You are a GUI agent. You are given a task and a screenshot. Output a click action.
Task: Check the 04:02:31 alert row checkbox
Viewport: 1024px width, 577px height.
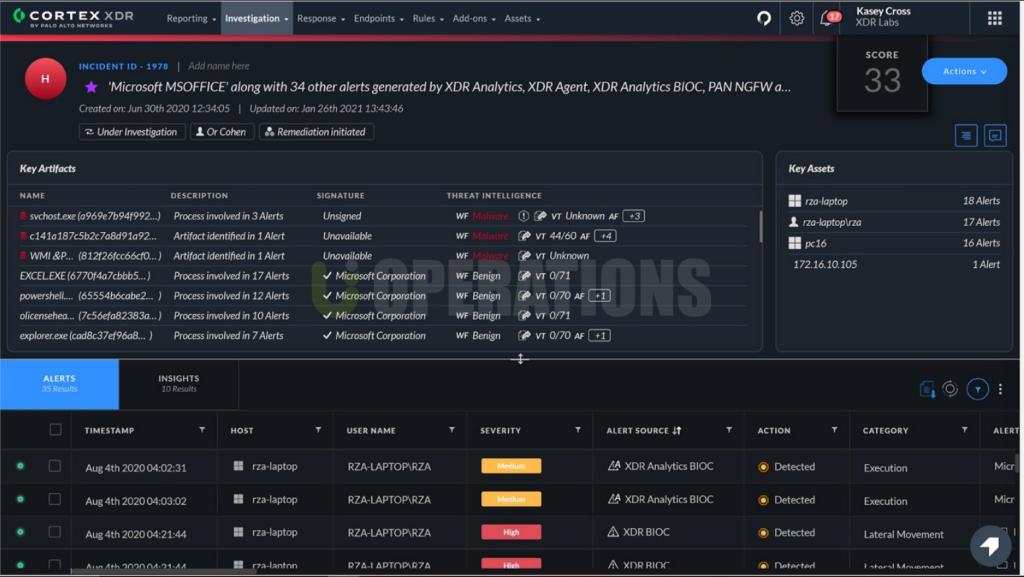pos(55,466)
